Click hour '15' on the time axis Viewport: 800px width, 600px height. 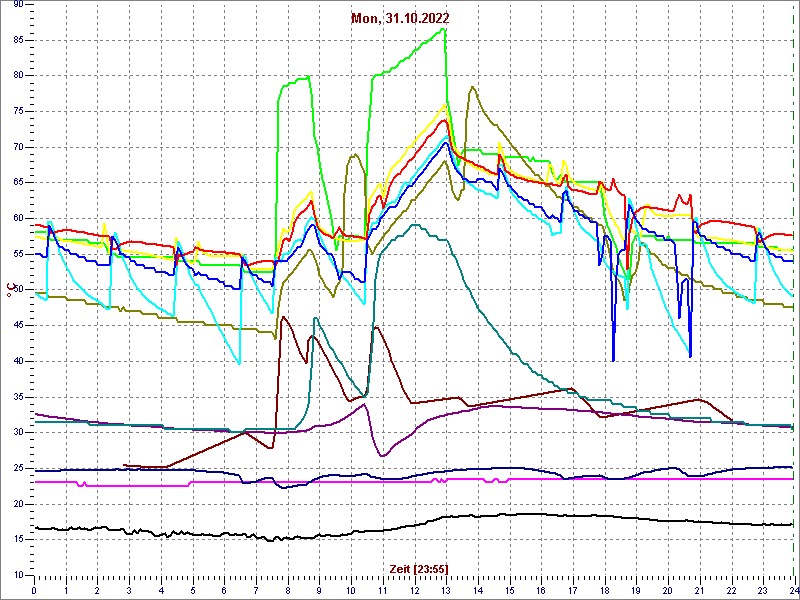509,590
